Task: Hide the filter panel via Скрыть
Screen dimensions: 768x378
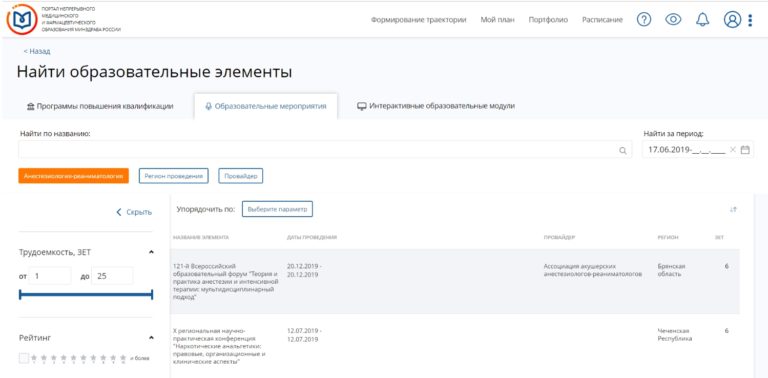Action: tap(134, 212)
